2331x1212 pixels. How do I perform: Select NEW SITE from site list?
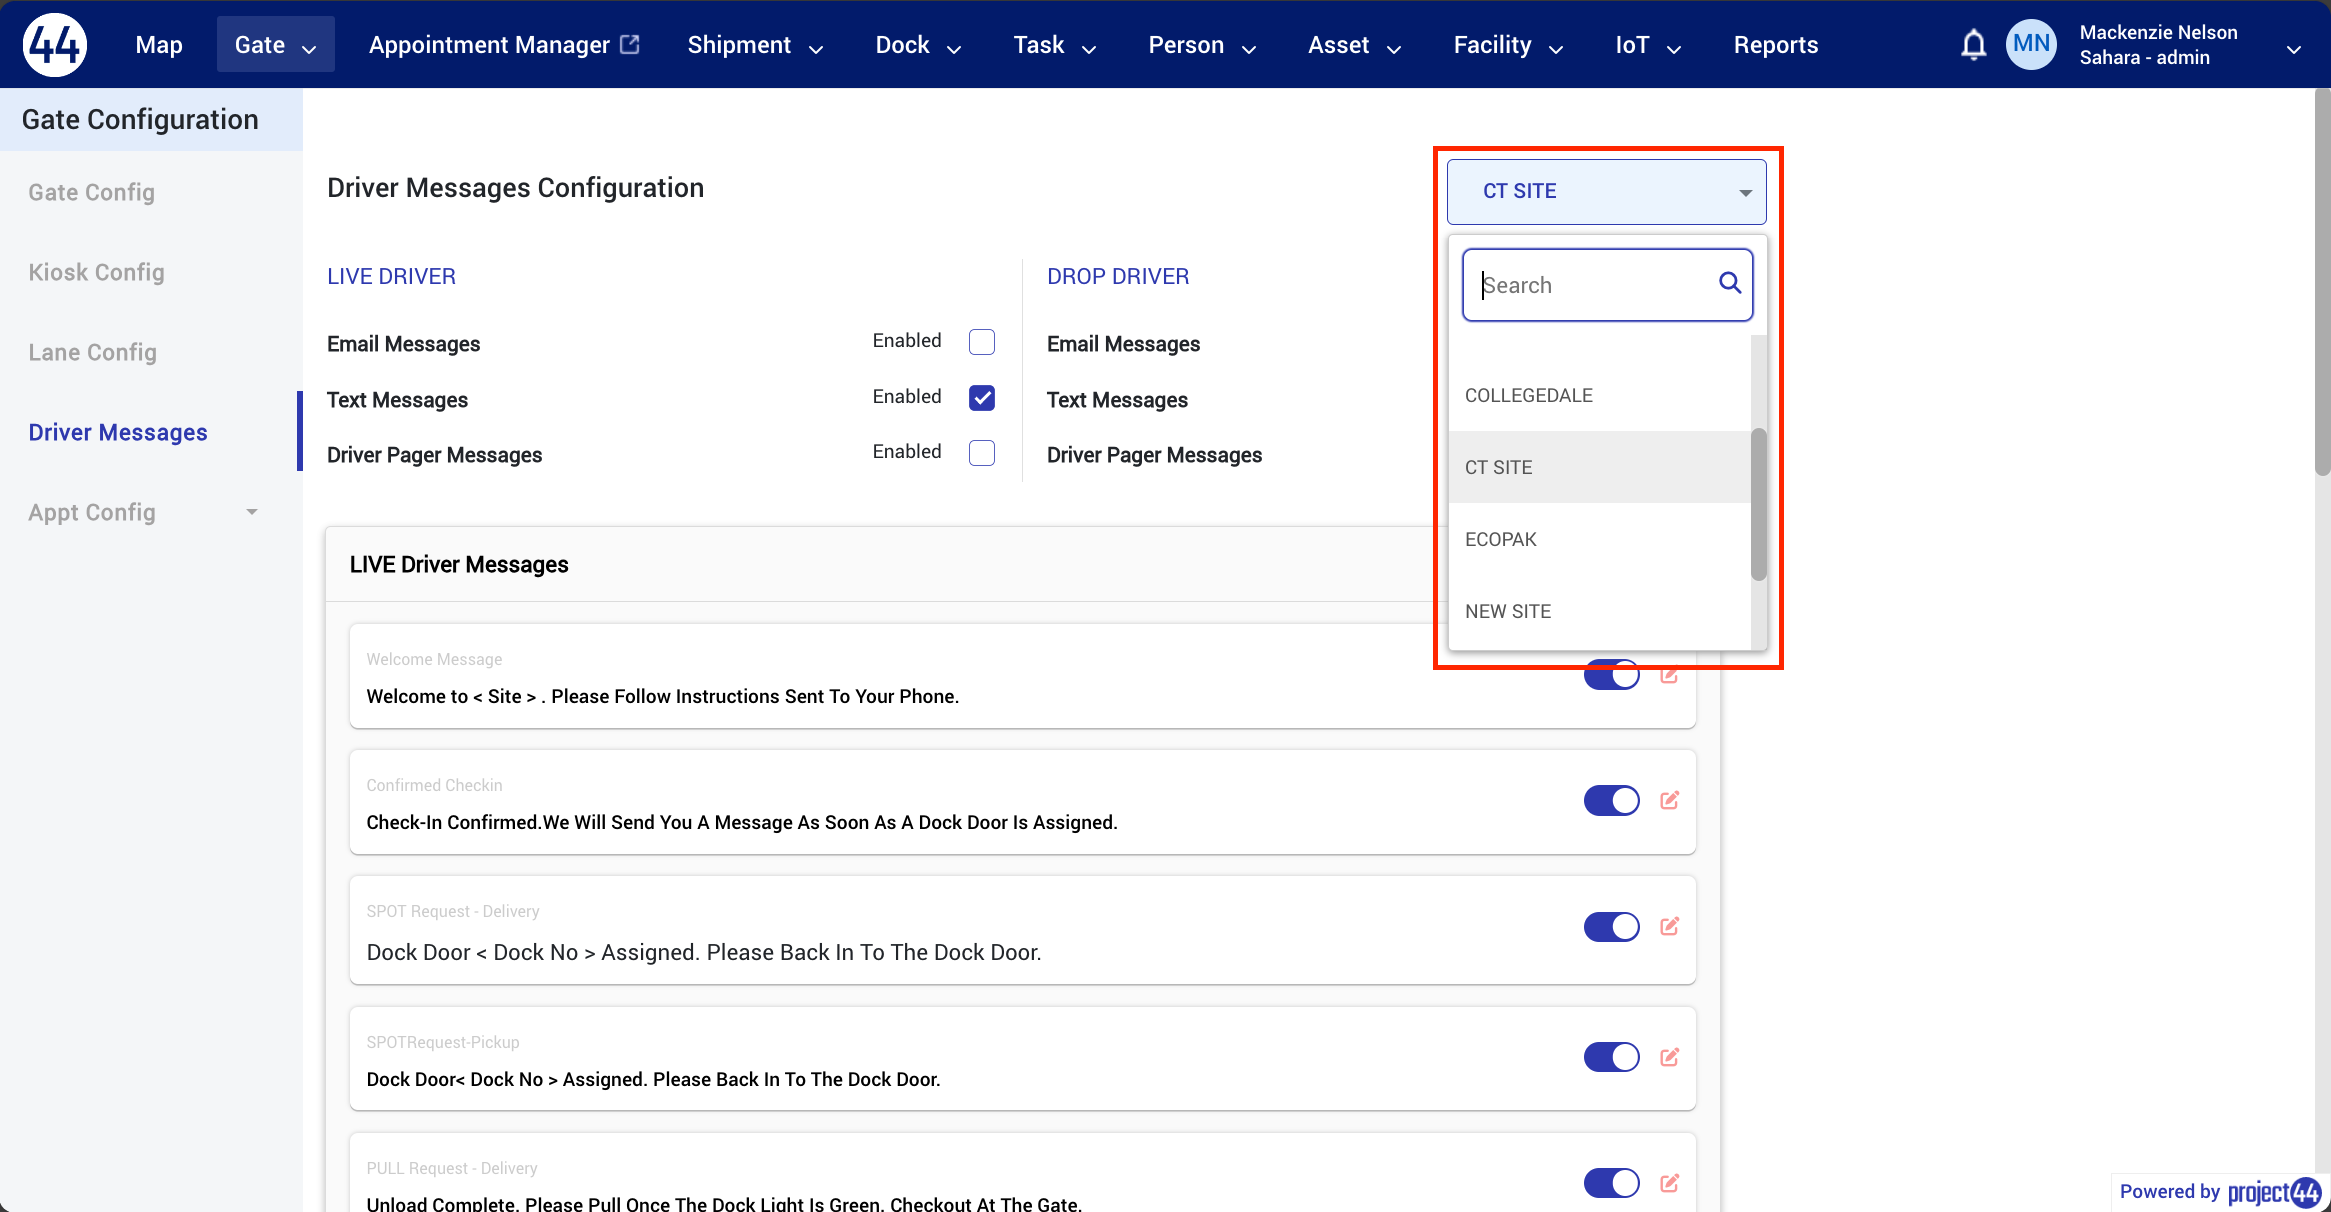(x=1599, y=611)
